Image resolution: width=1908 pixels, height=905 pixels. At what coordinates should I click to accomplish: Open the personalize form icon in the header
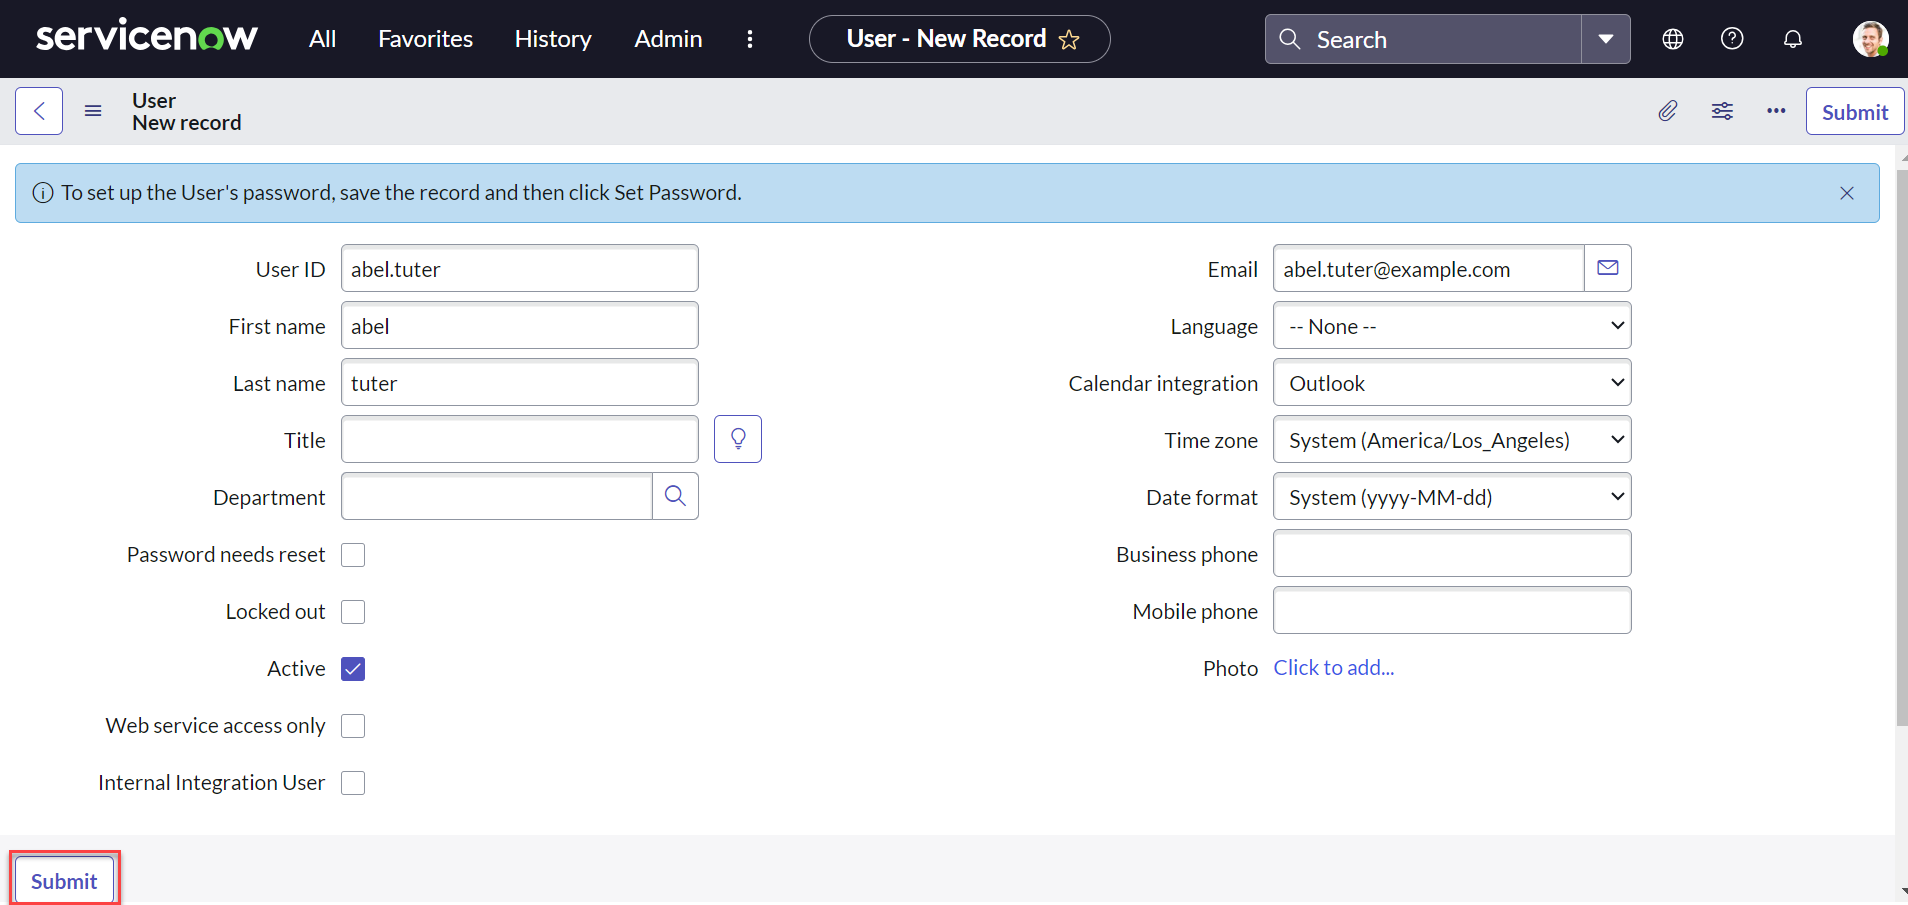1722,111
